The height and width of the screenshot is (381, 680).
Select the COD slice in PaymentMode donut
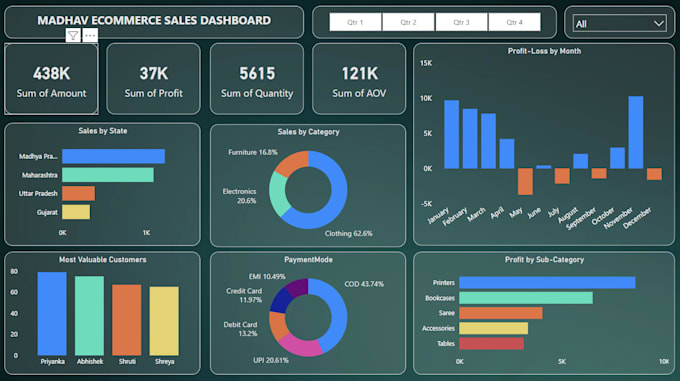point(339,312)
